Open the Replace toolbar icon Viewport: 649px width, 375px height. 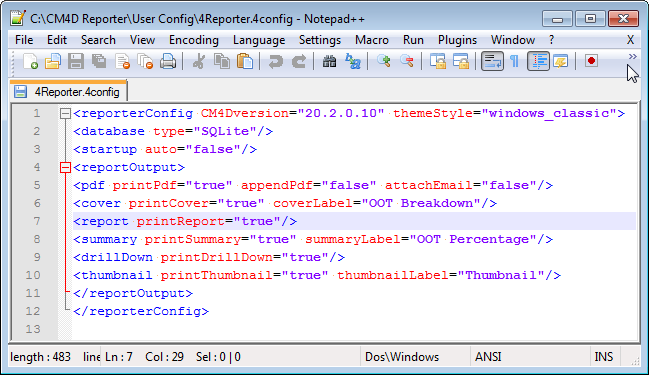[x=353, y=61]
